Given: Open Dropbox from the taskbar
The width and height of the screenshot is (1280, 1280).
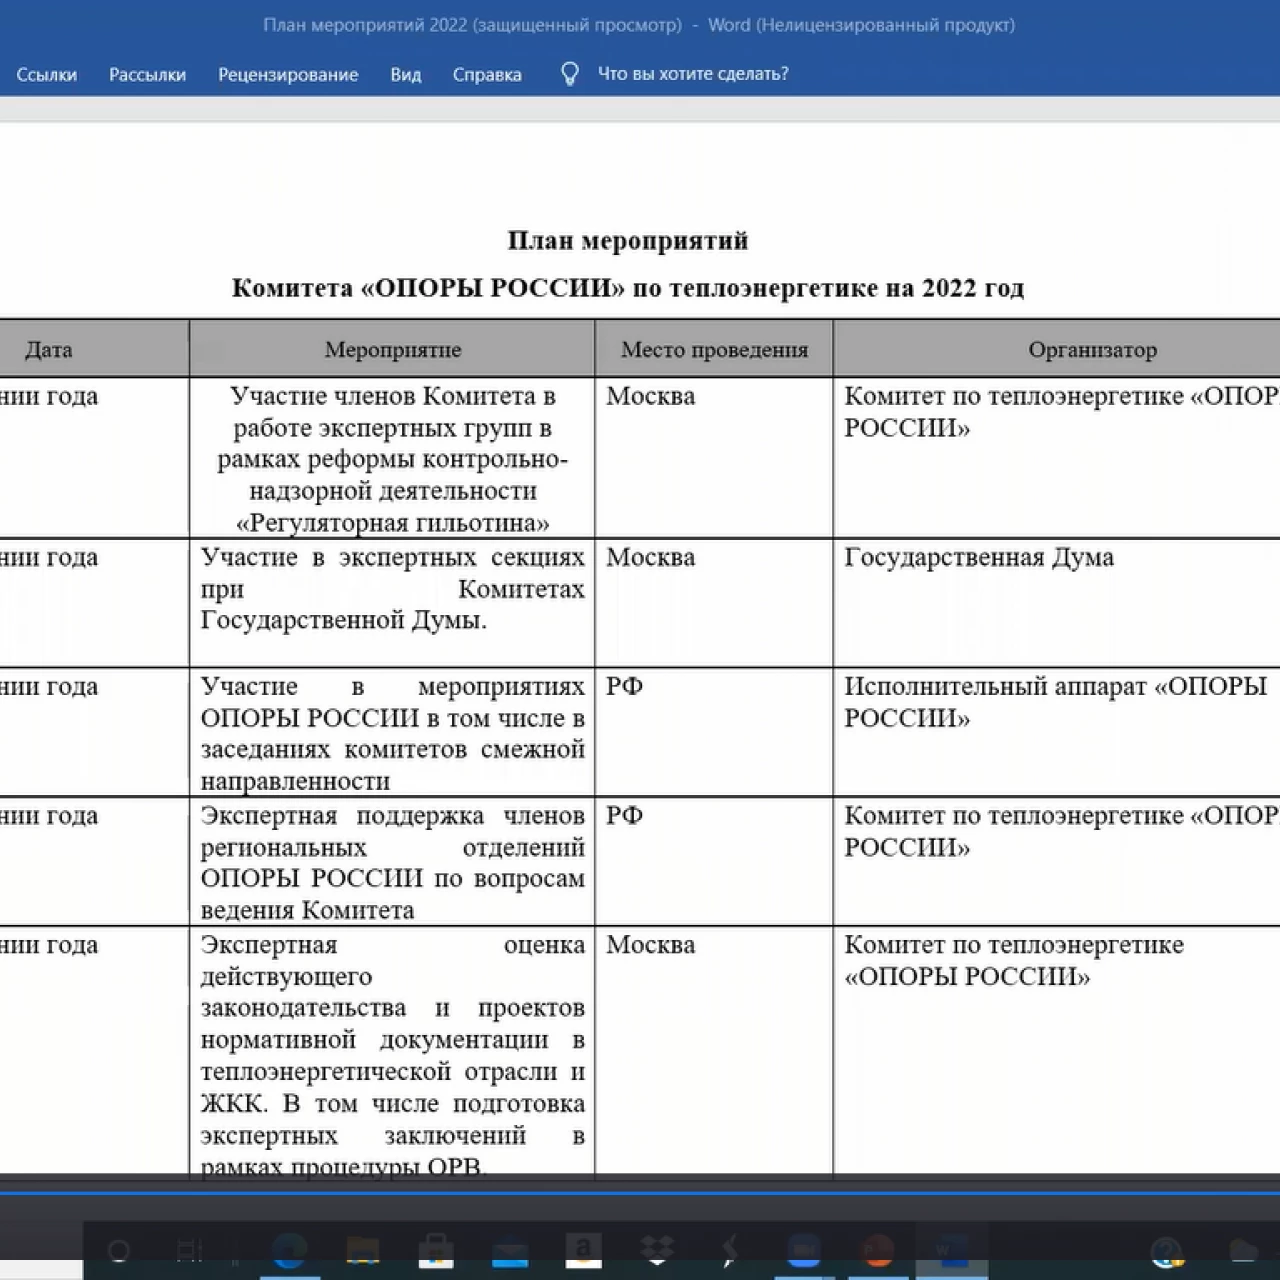Looking at the screenshot, I should [x=657, y=1251].
